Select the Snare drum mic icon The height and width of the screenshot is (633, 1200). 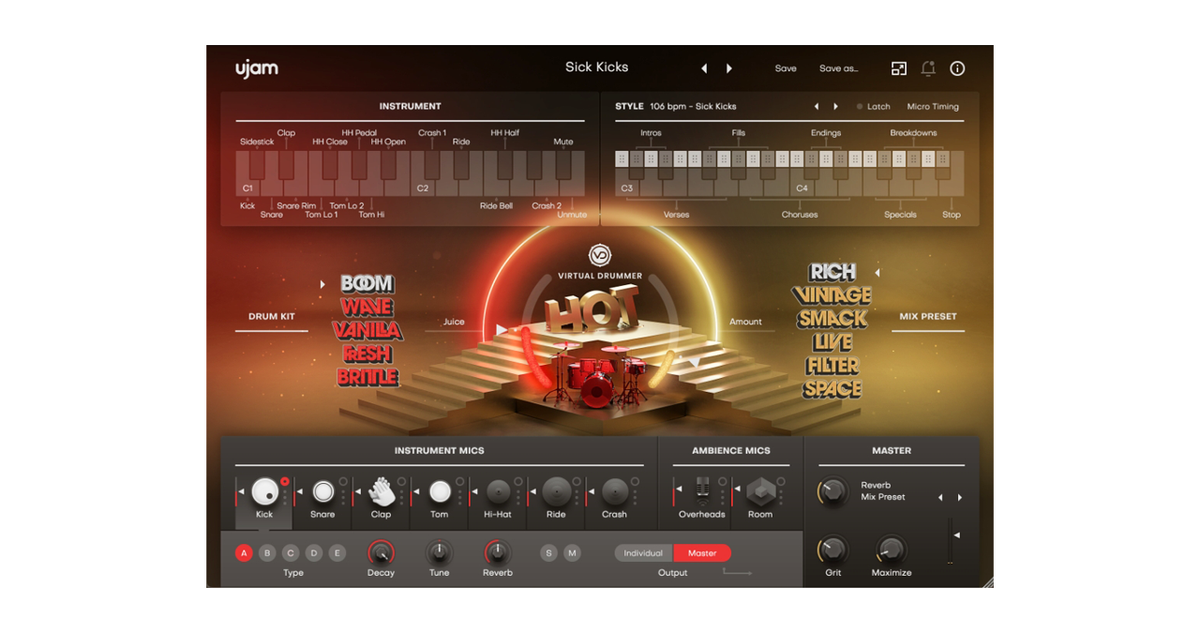(x=323, y=491)
